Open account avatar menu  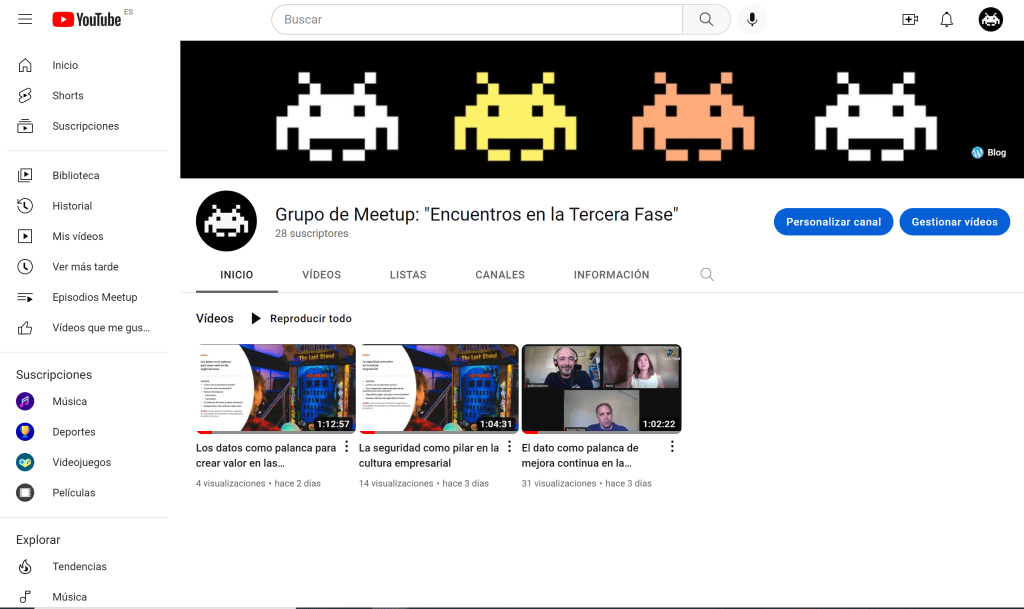(x=990, y=19)
